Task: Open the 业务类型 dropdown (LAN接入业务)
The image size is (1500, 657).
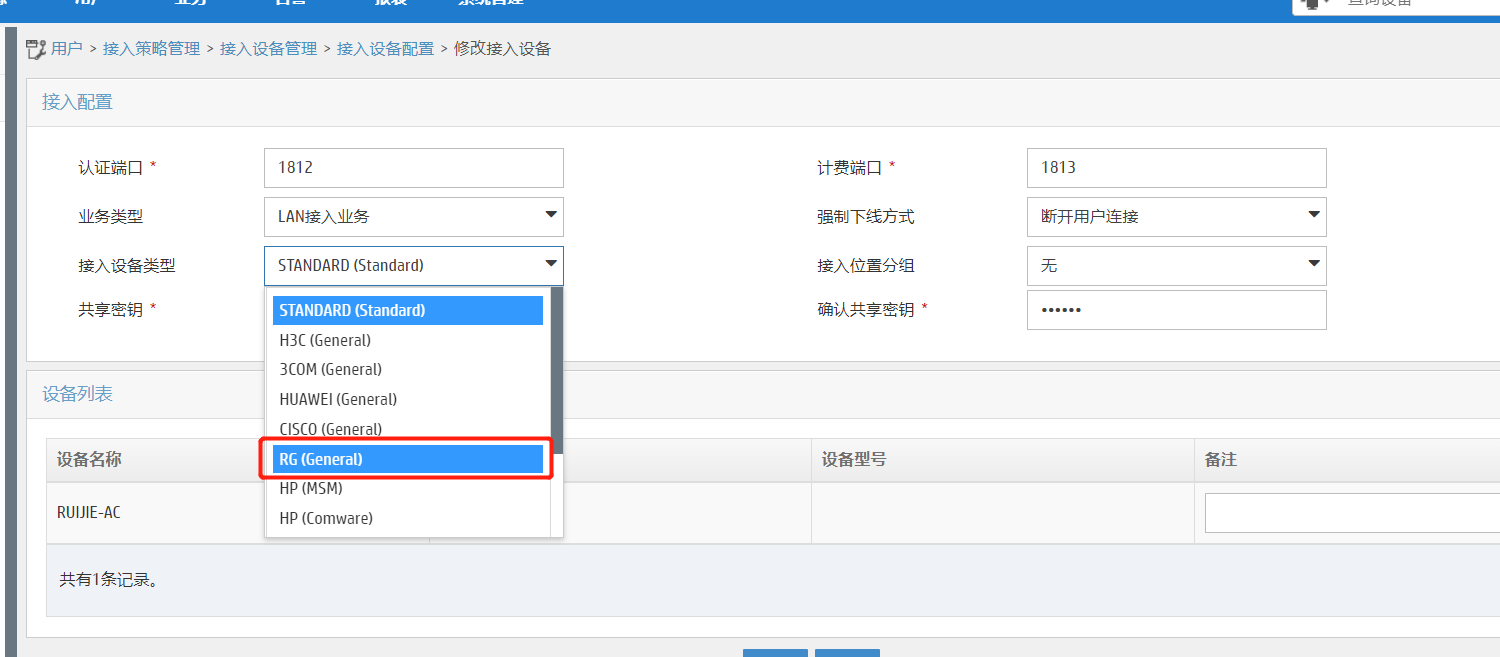Action: point(414,217)
